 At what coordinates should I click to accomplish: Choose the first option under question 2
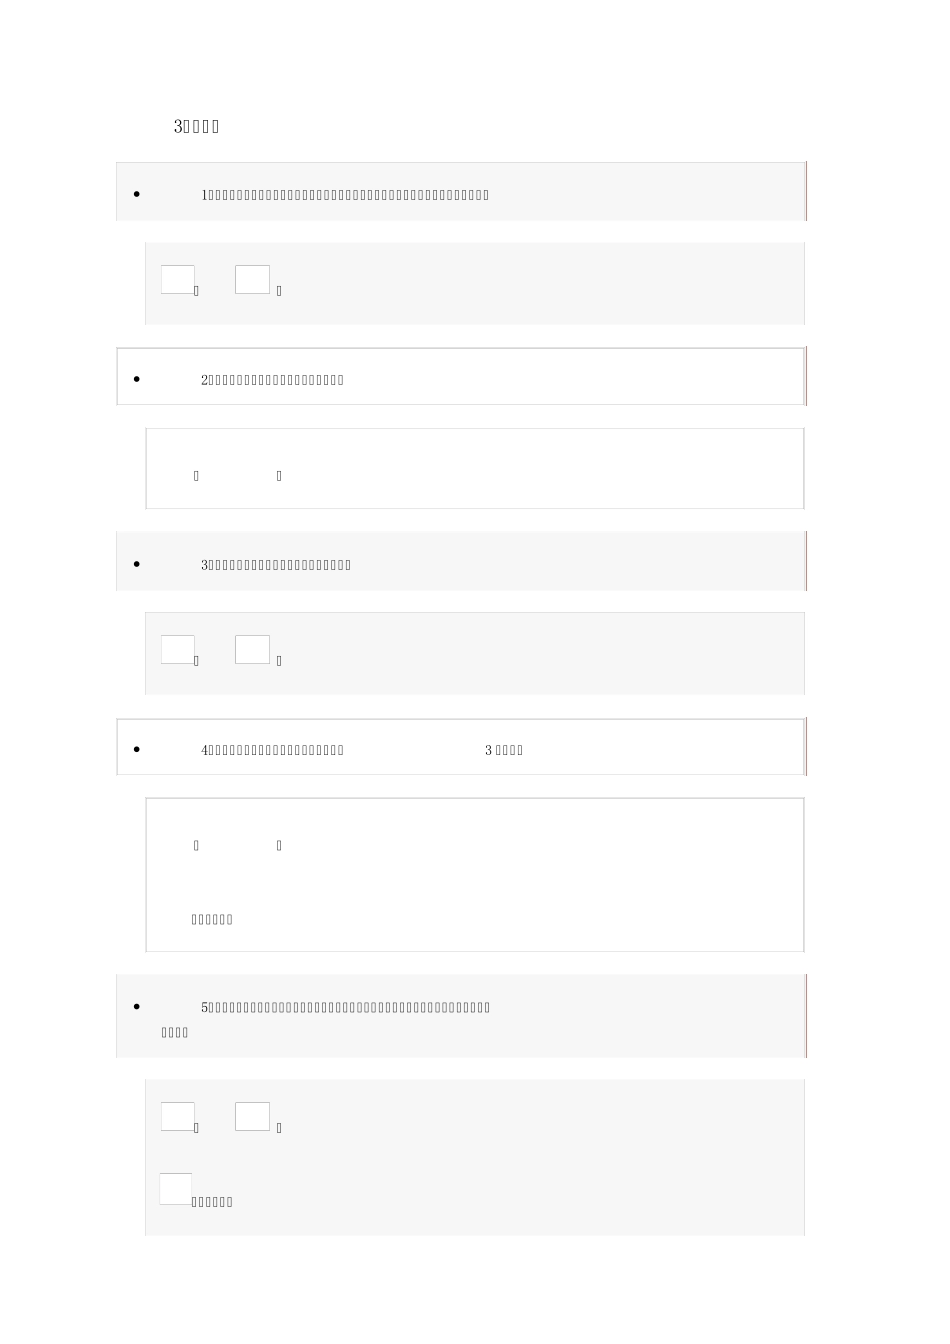[196, 476]
